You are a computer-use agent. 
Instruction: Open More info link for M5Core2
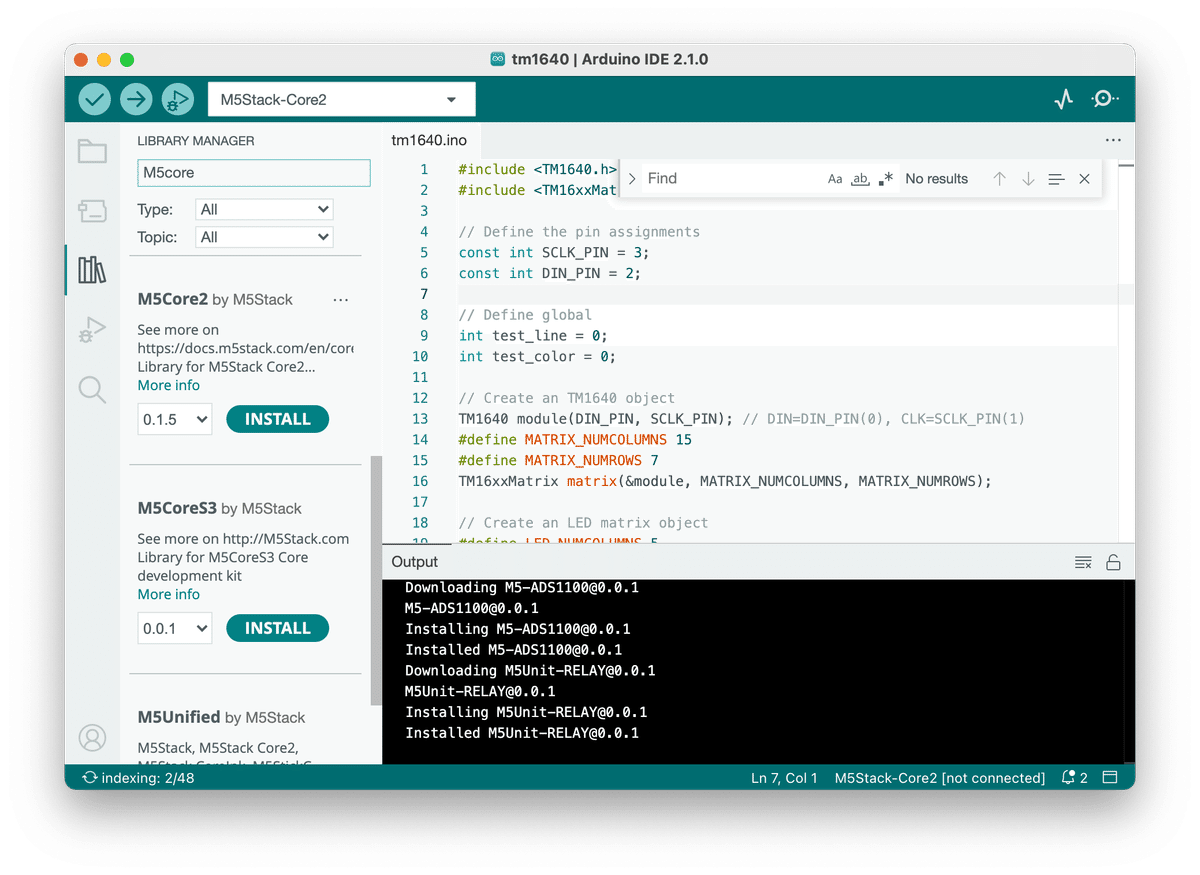(x=168, y=385)
